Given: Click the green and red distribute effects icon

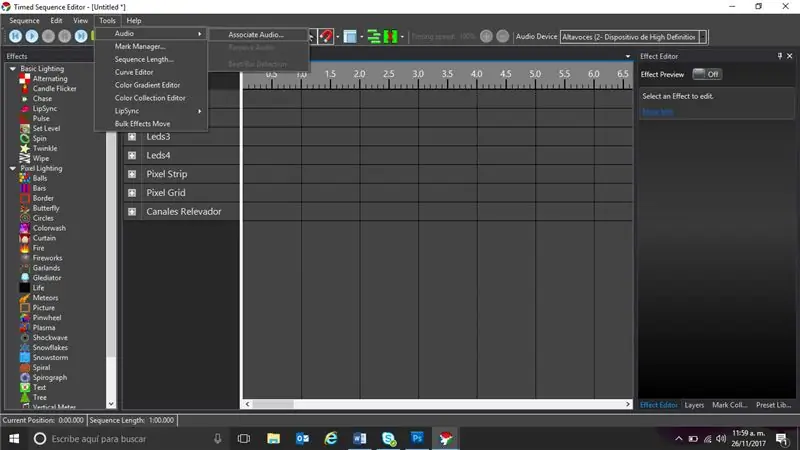Looking at the screenshot, I should pos(390,36).
